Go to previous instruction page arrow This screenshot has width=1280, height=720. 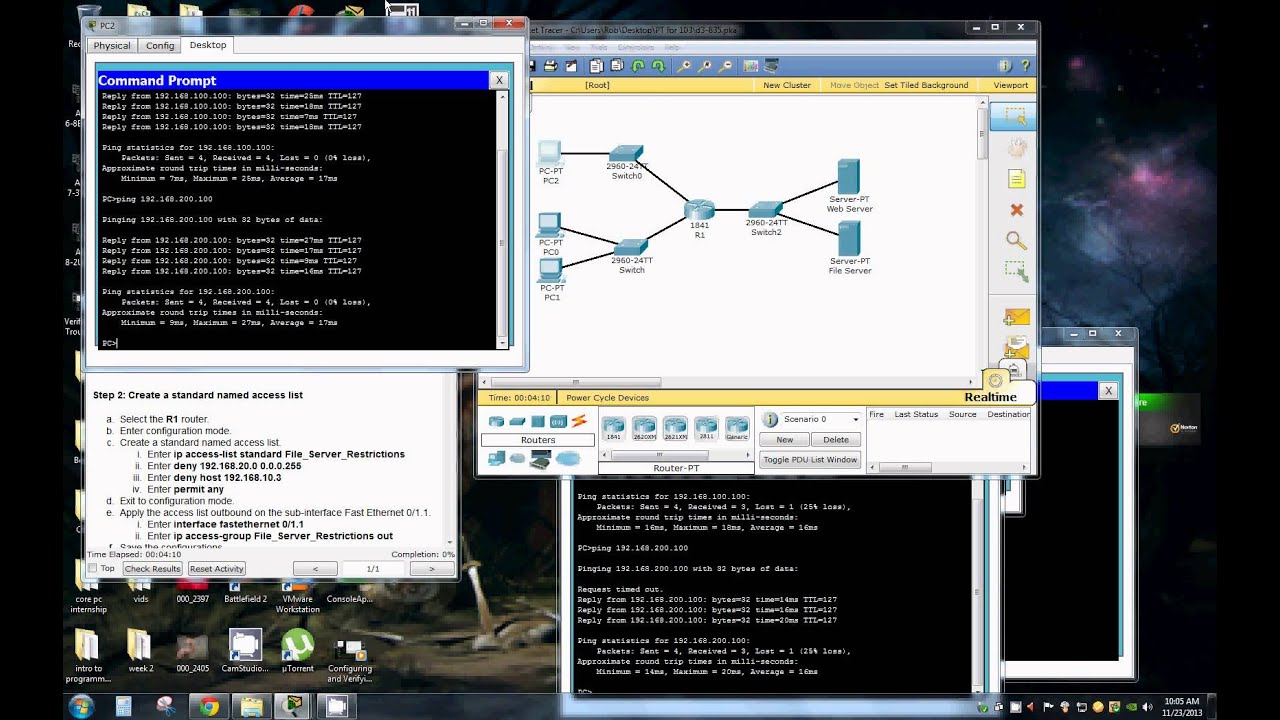(x=315, y=569)
